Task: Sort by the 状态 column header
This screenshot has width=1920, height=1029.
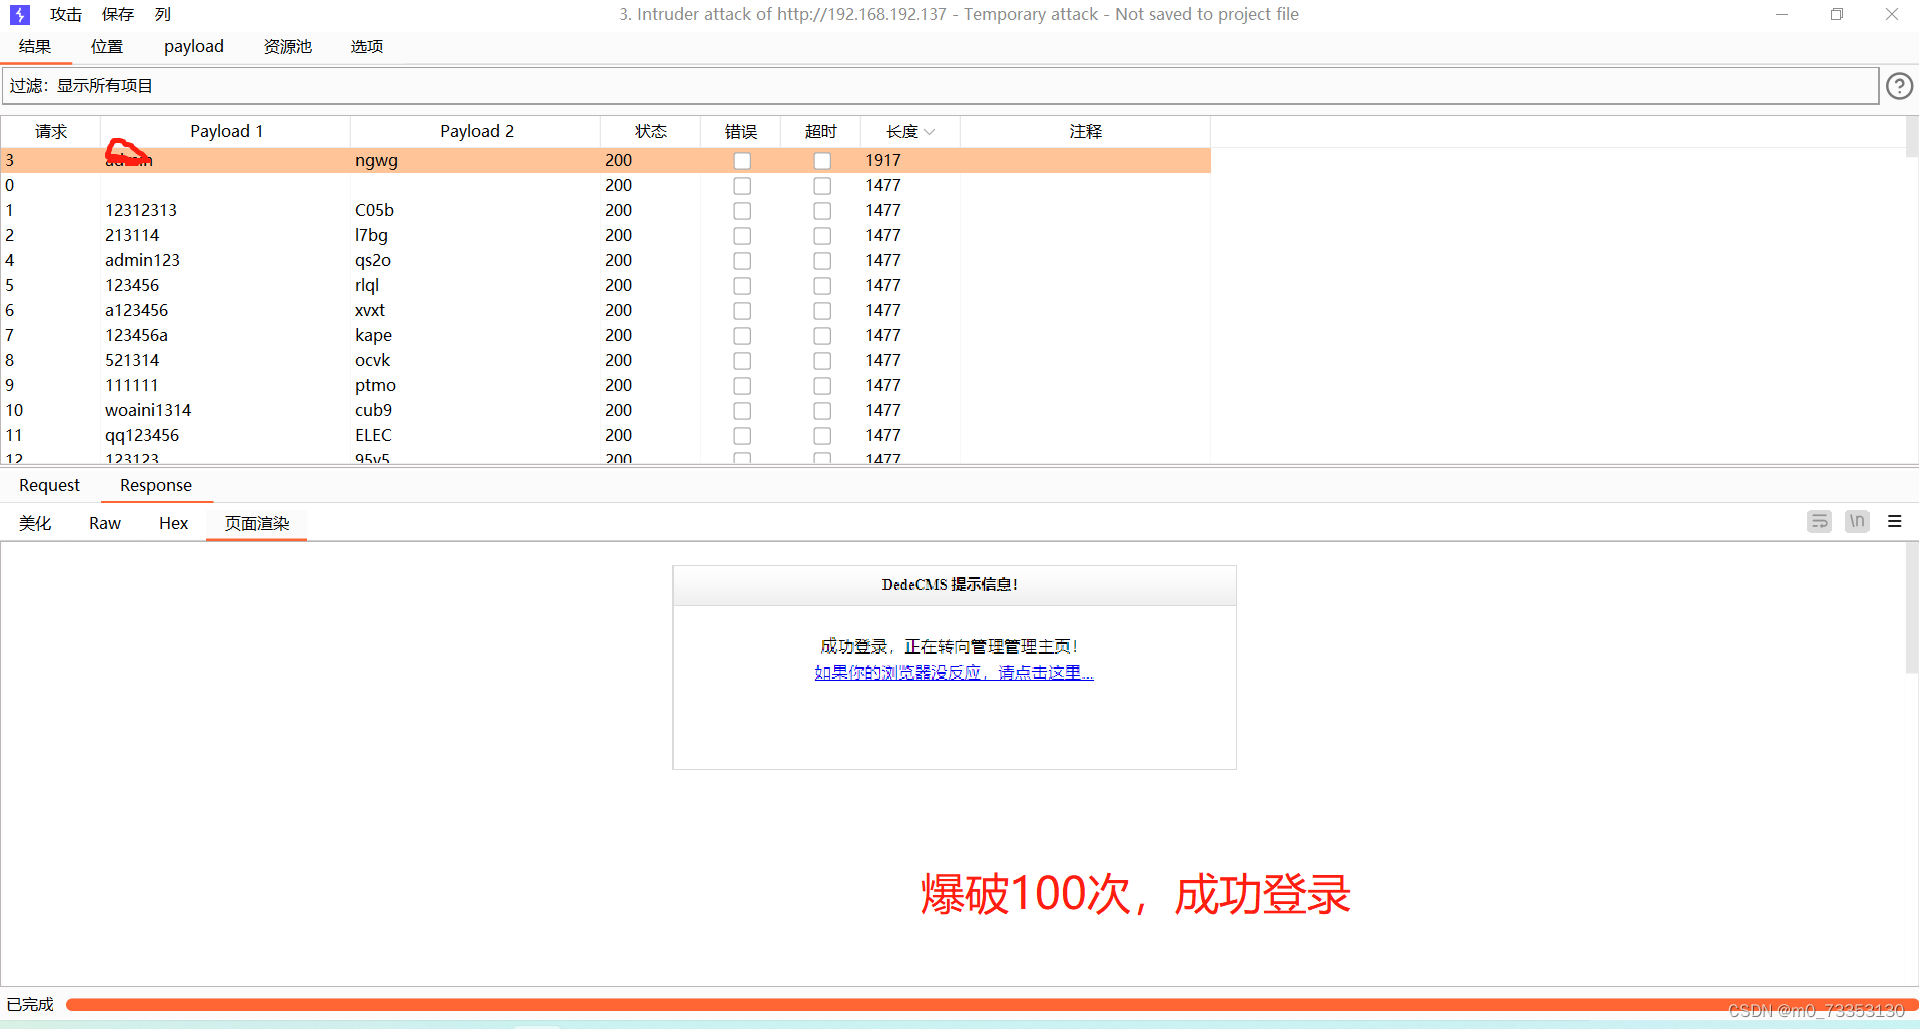Action: [x=651, y=132]
